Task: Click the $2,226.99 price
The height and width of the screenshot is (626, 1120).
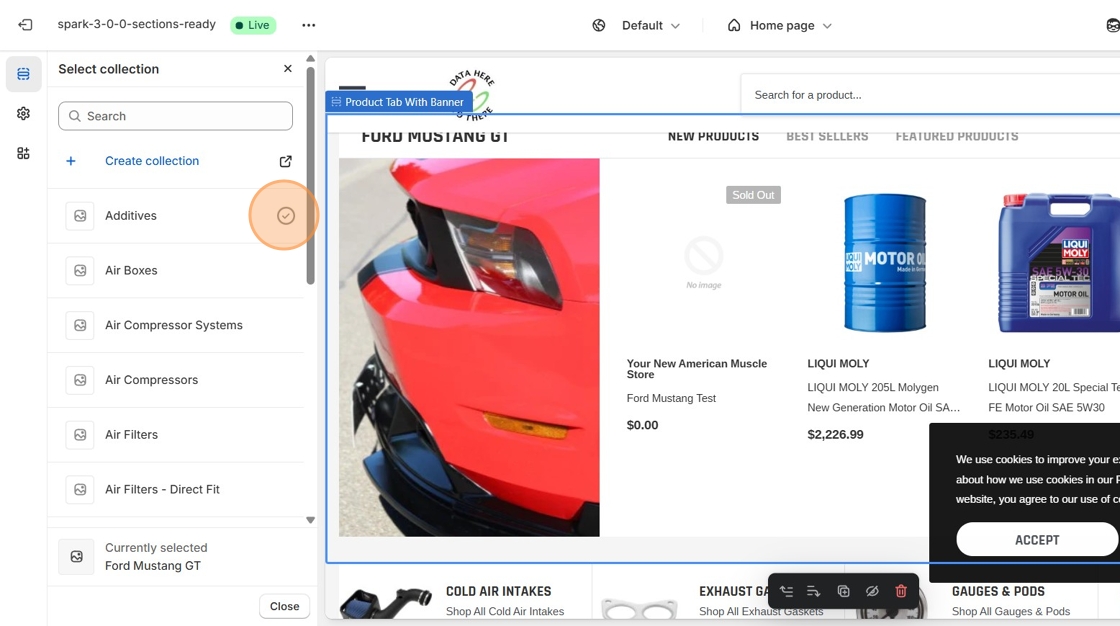Action: [x=835, y=434]
